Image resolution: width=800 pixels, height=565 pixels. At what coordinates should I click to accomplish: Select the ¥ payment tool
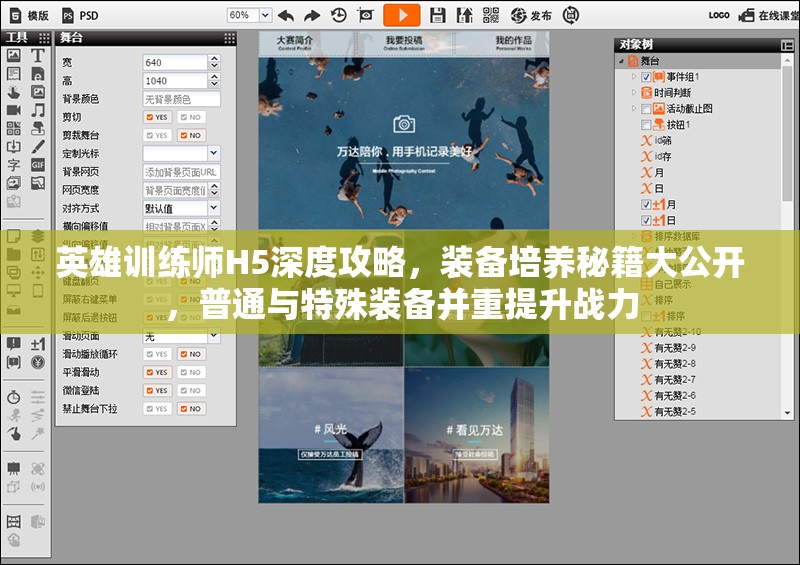point(38,362)
